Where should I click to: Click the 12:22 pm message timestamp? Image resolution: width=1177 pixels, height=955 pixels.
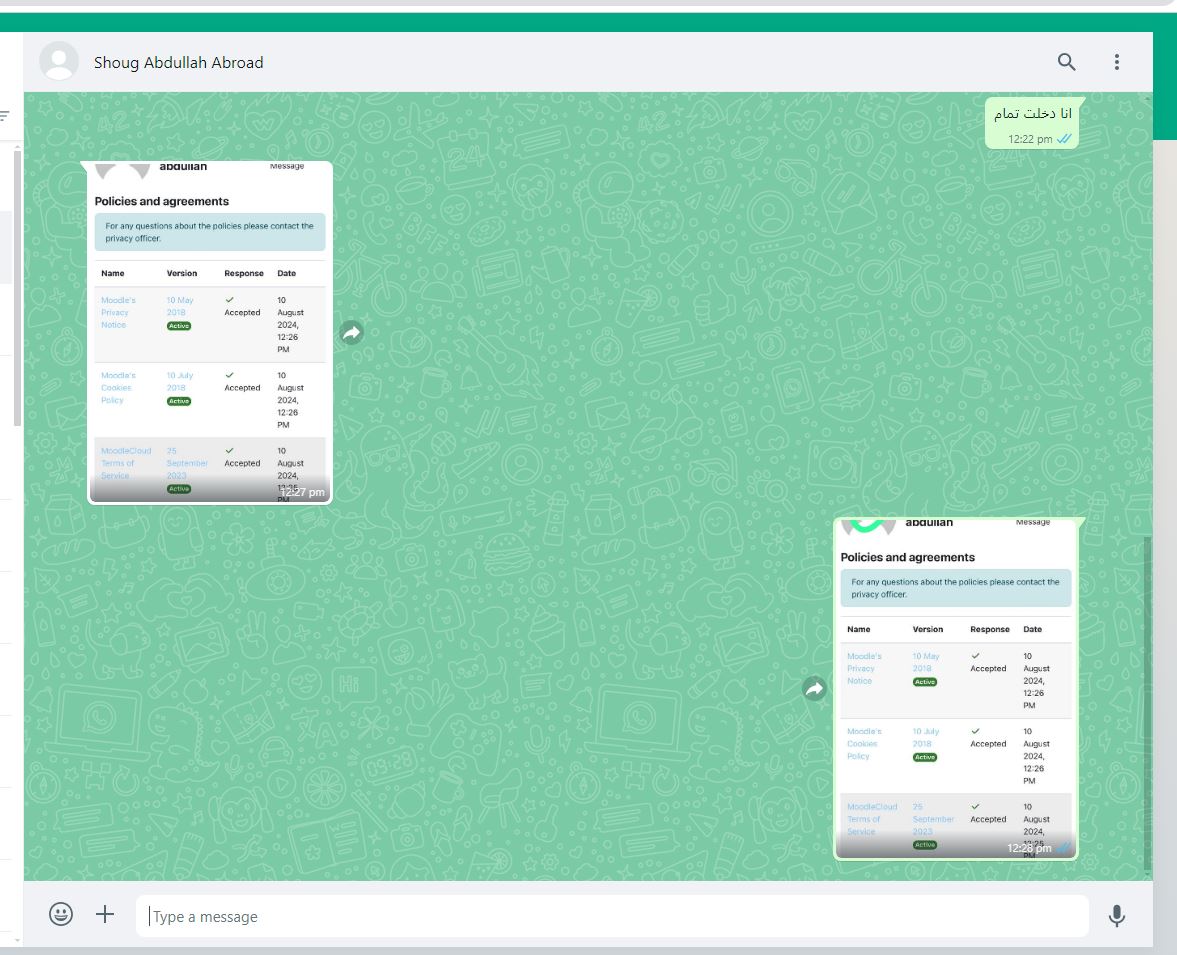(x=1030, y=139)
